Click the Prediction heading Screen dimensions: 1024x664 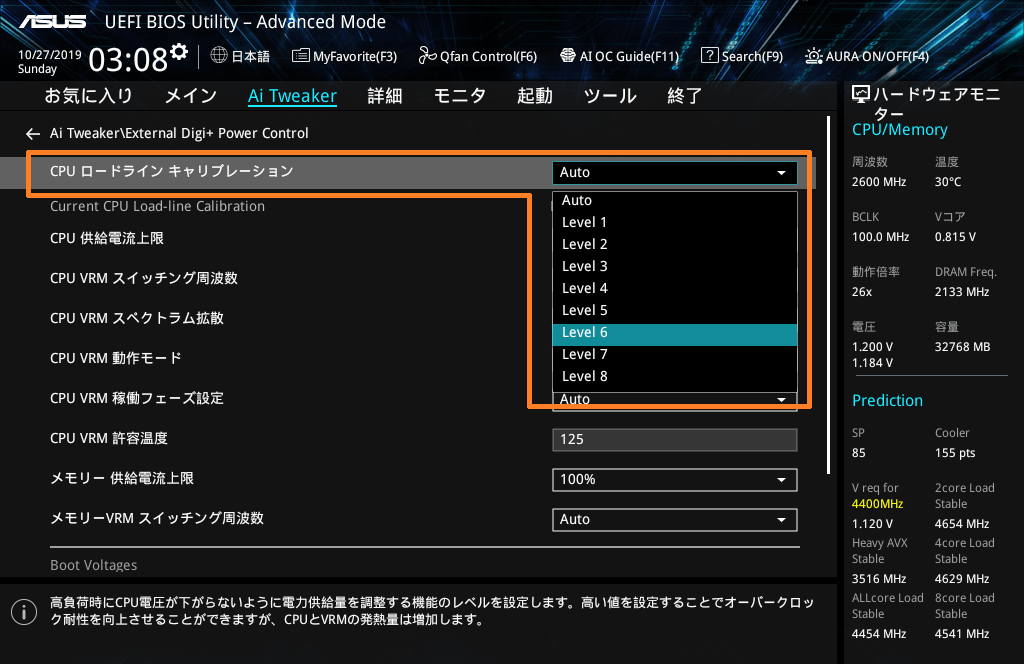pos(887,401)
